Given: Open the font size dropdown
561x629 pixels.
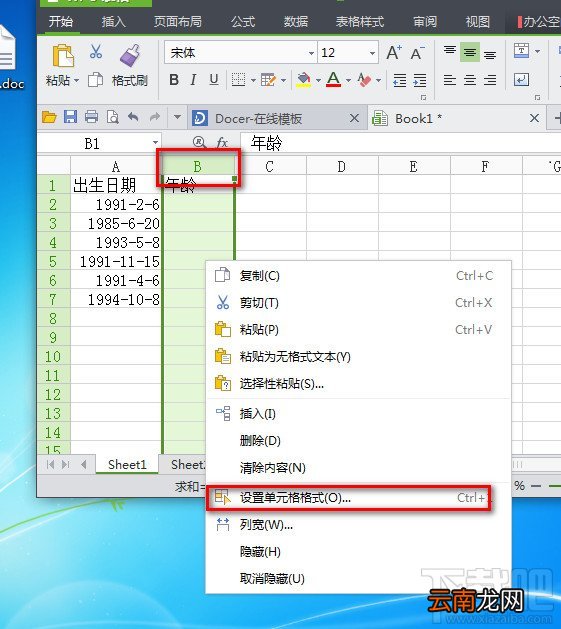Looking at the screenshot, I should (x=372, y=53).
